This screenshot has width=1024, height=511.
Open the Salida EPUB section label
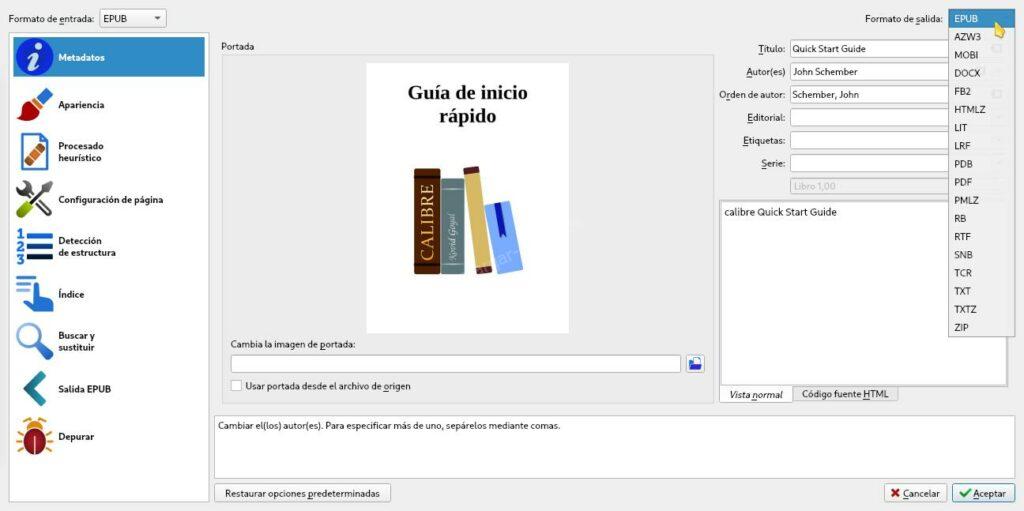(84, 389)
